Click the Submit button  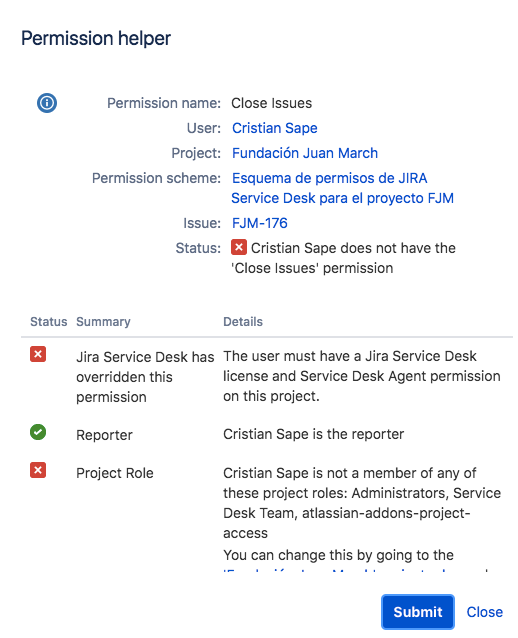[418, 612]
